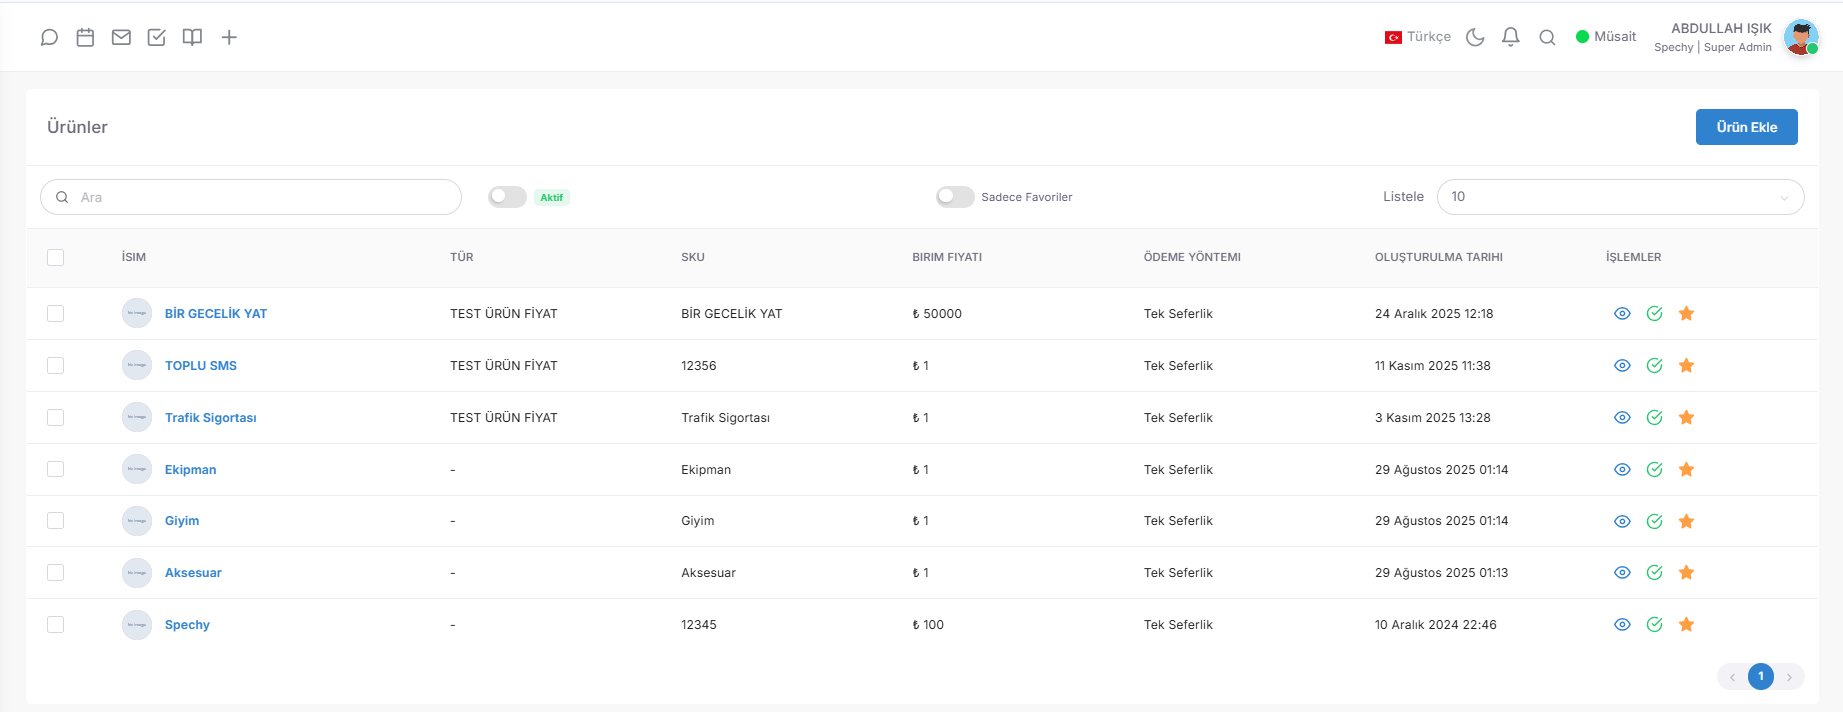The image size is (1843, 712).
Task: Go to previous page arrow
Action: (1732, 677)
